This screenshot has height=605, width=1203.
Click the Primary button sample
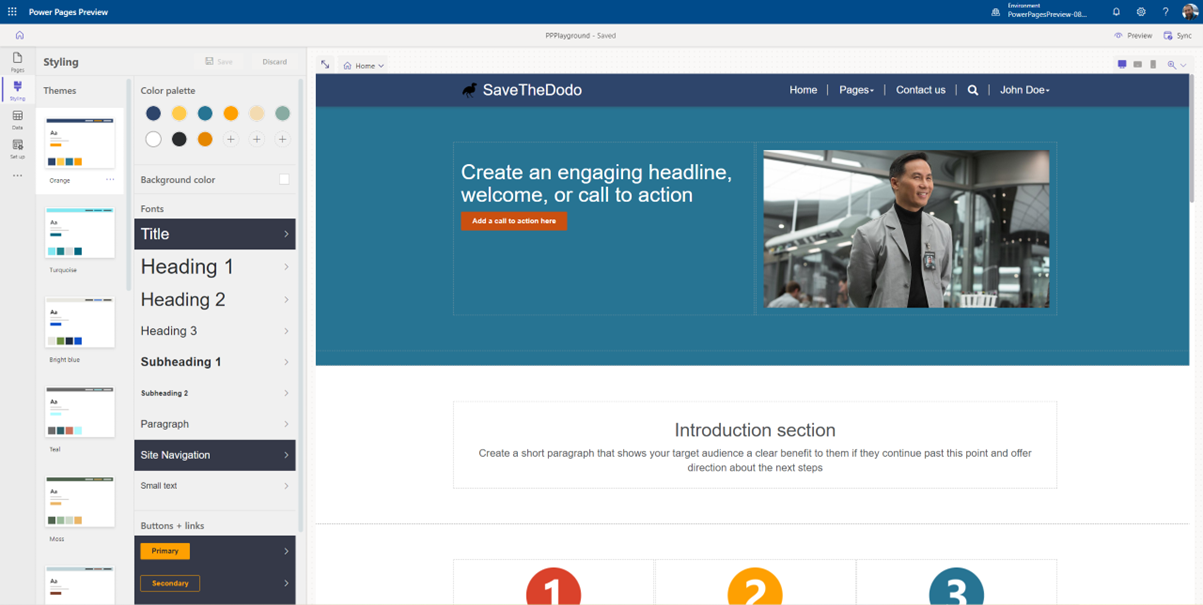(165, 551)
